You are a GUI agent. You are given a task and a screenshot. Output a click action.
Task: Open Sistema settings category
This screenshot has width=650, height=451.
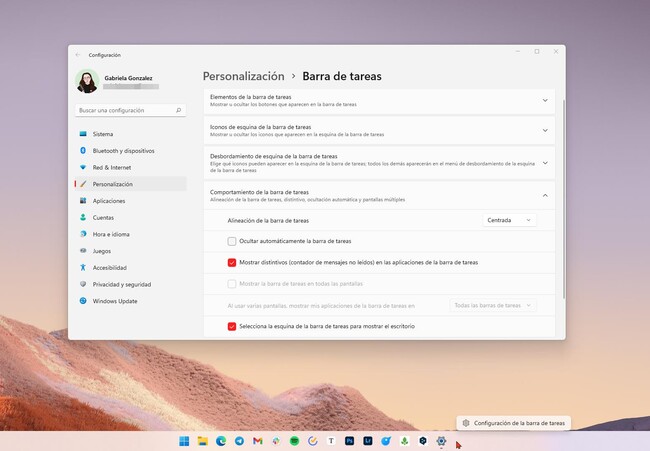click(131, 134)
